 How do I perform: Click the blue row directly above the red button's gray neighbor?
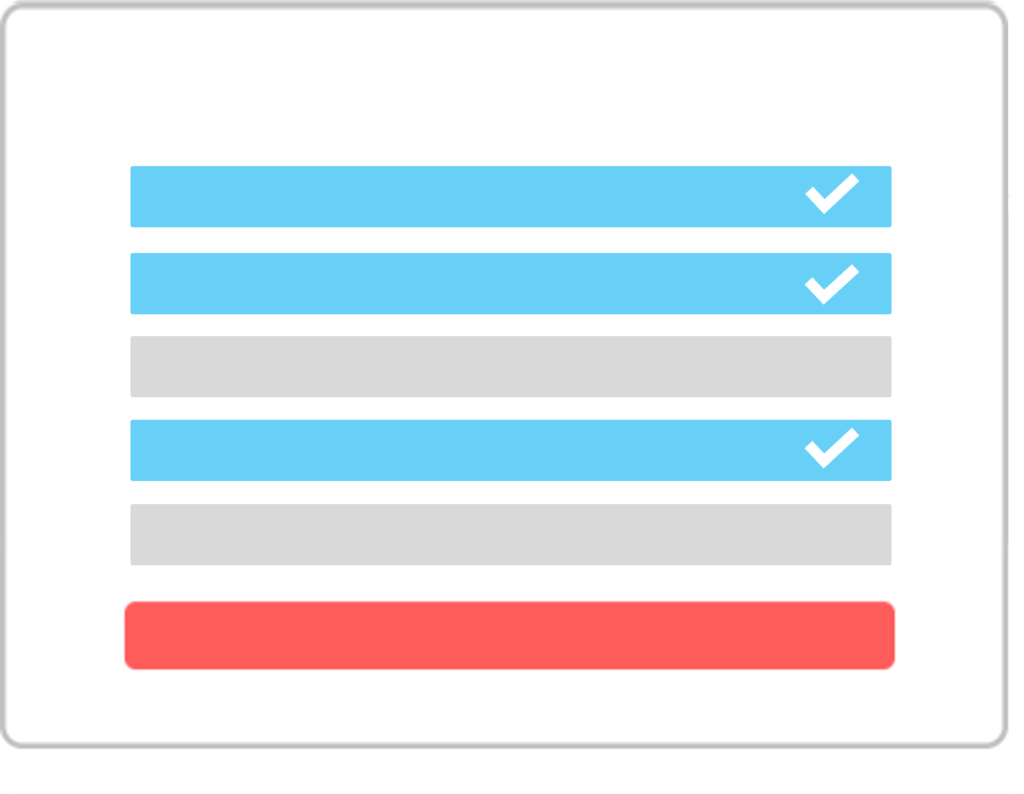tap(511, 451)
